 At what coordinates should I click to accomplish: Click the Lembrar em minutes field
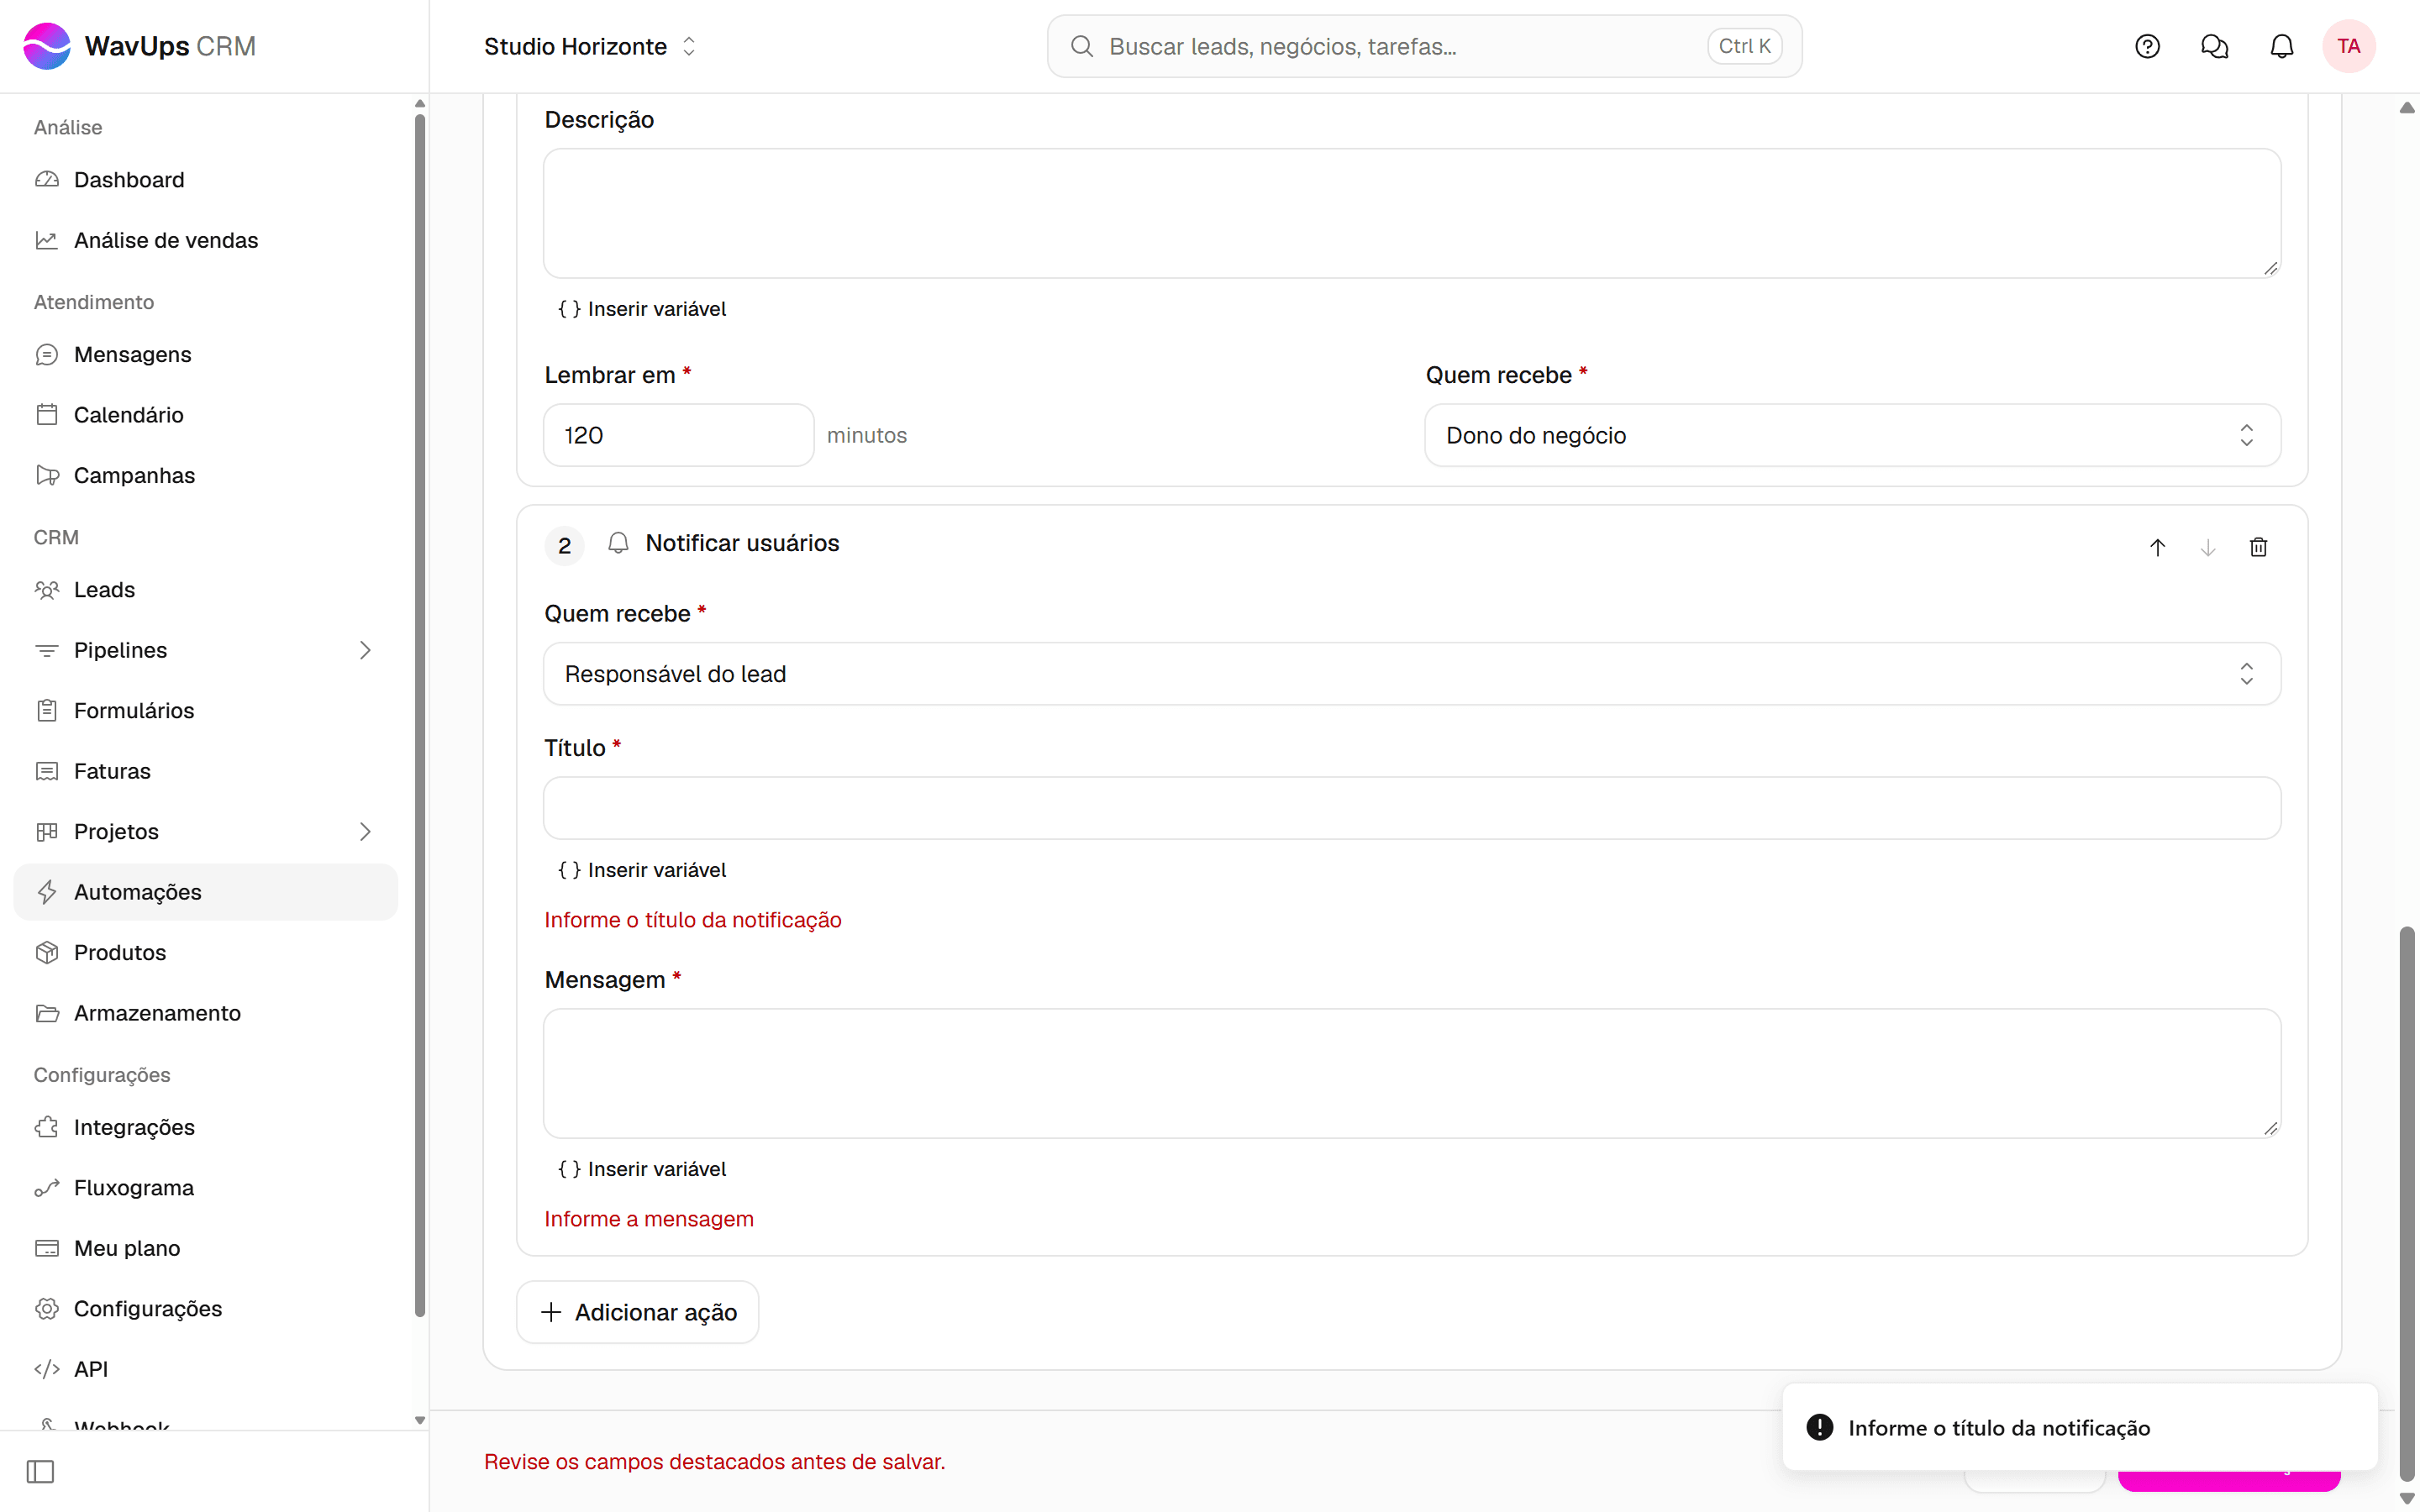[x=678, y=435]
